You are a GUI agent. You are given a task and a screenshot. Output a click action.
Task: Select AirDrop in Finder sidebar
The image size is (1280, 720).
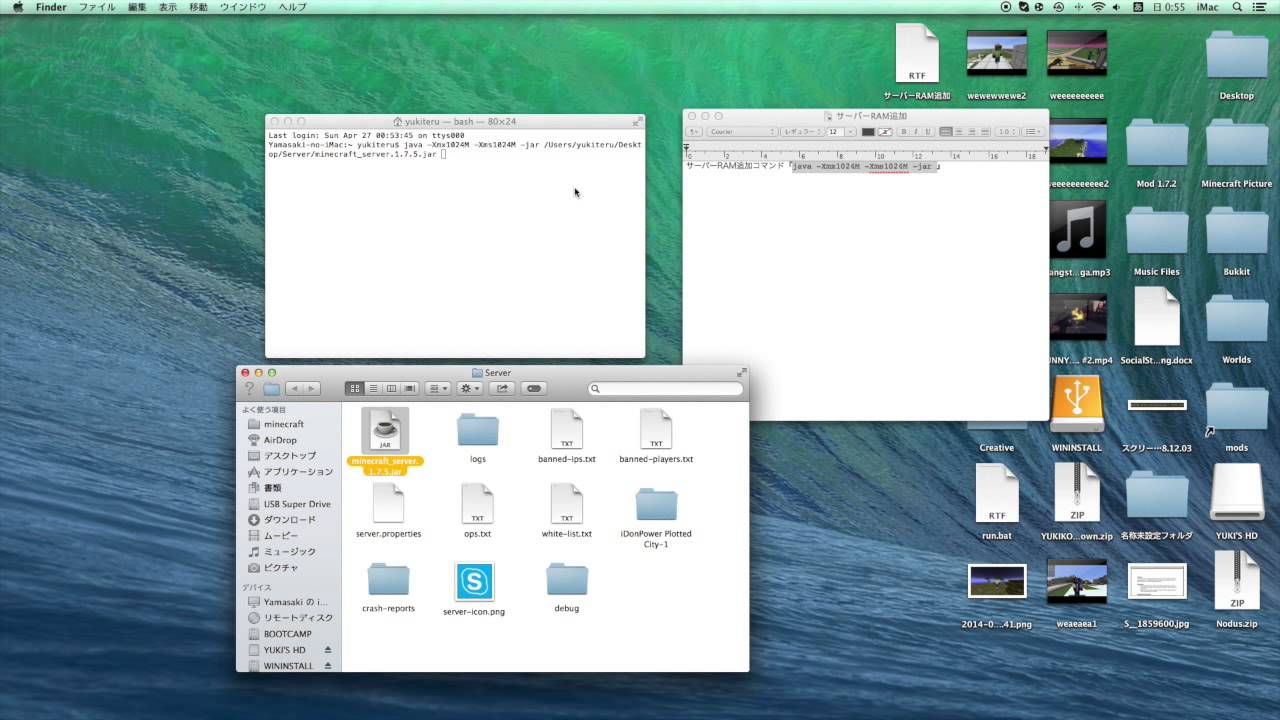(280, 440)
